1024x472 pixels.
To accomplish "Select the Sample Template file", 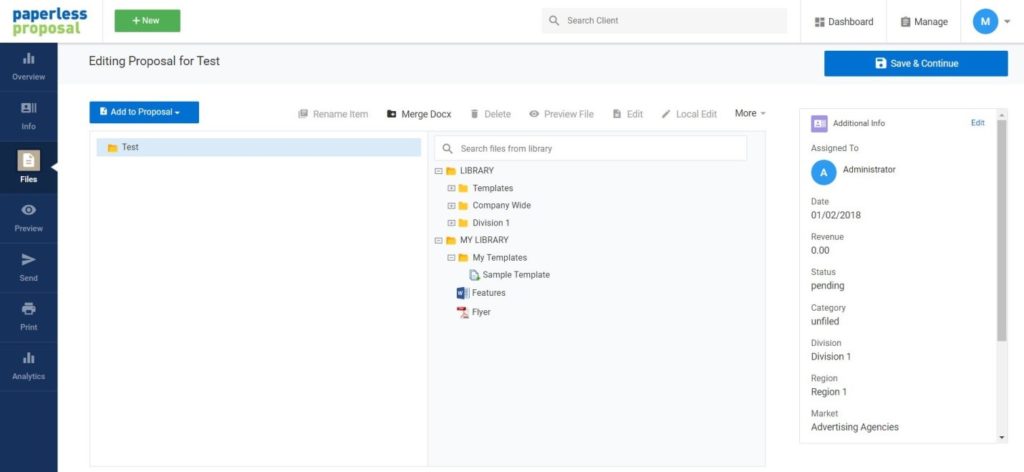I will pyautogui.click(x=516, y=275).
